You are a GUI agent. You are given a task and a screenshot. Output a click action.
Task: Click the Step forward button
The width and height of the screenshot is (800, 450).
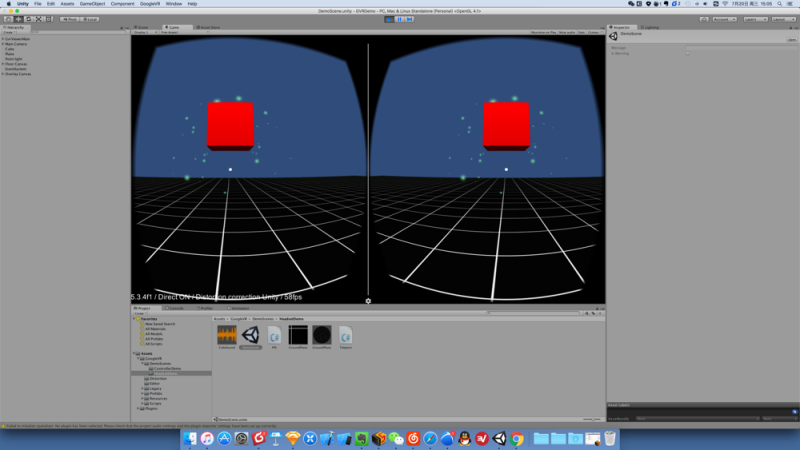410,19
